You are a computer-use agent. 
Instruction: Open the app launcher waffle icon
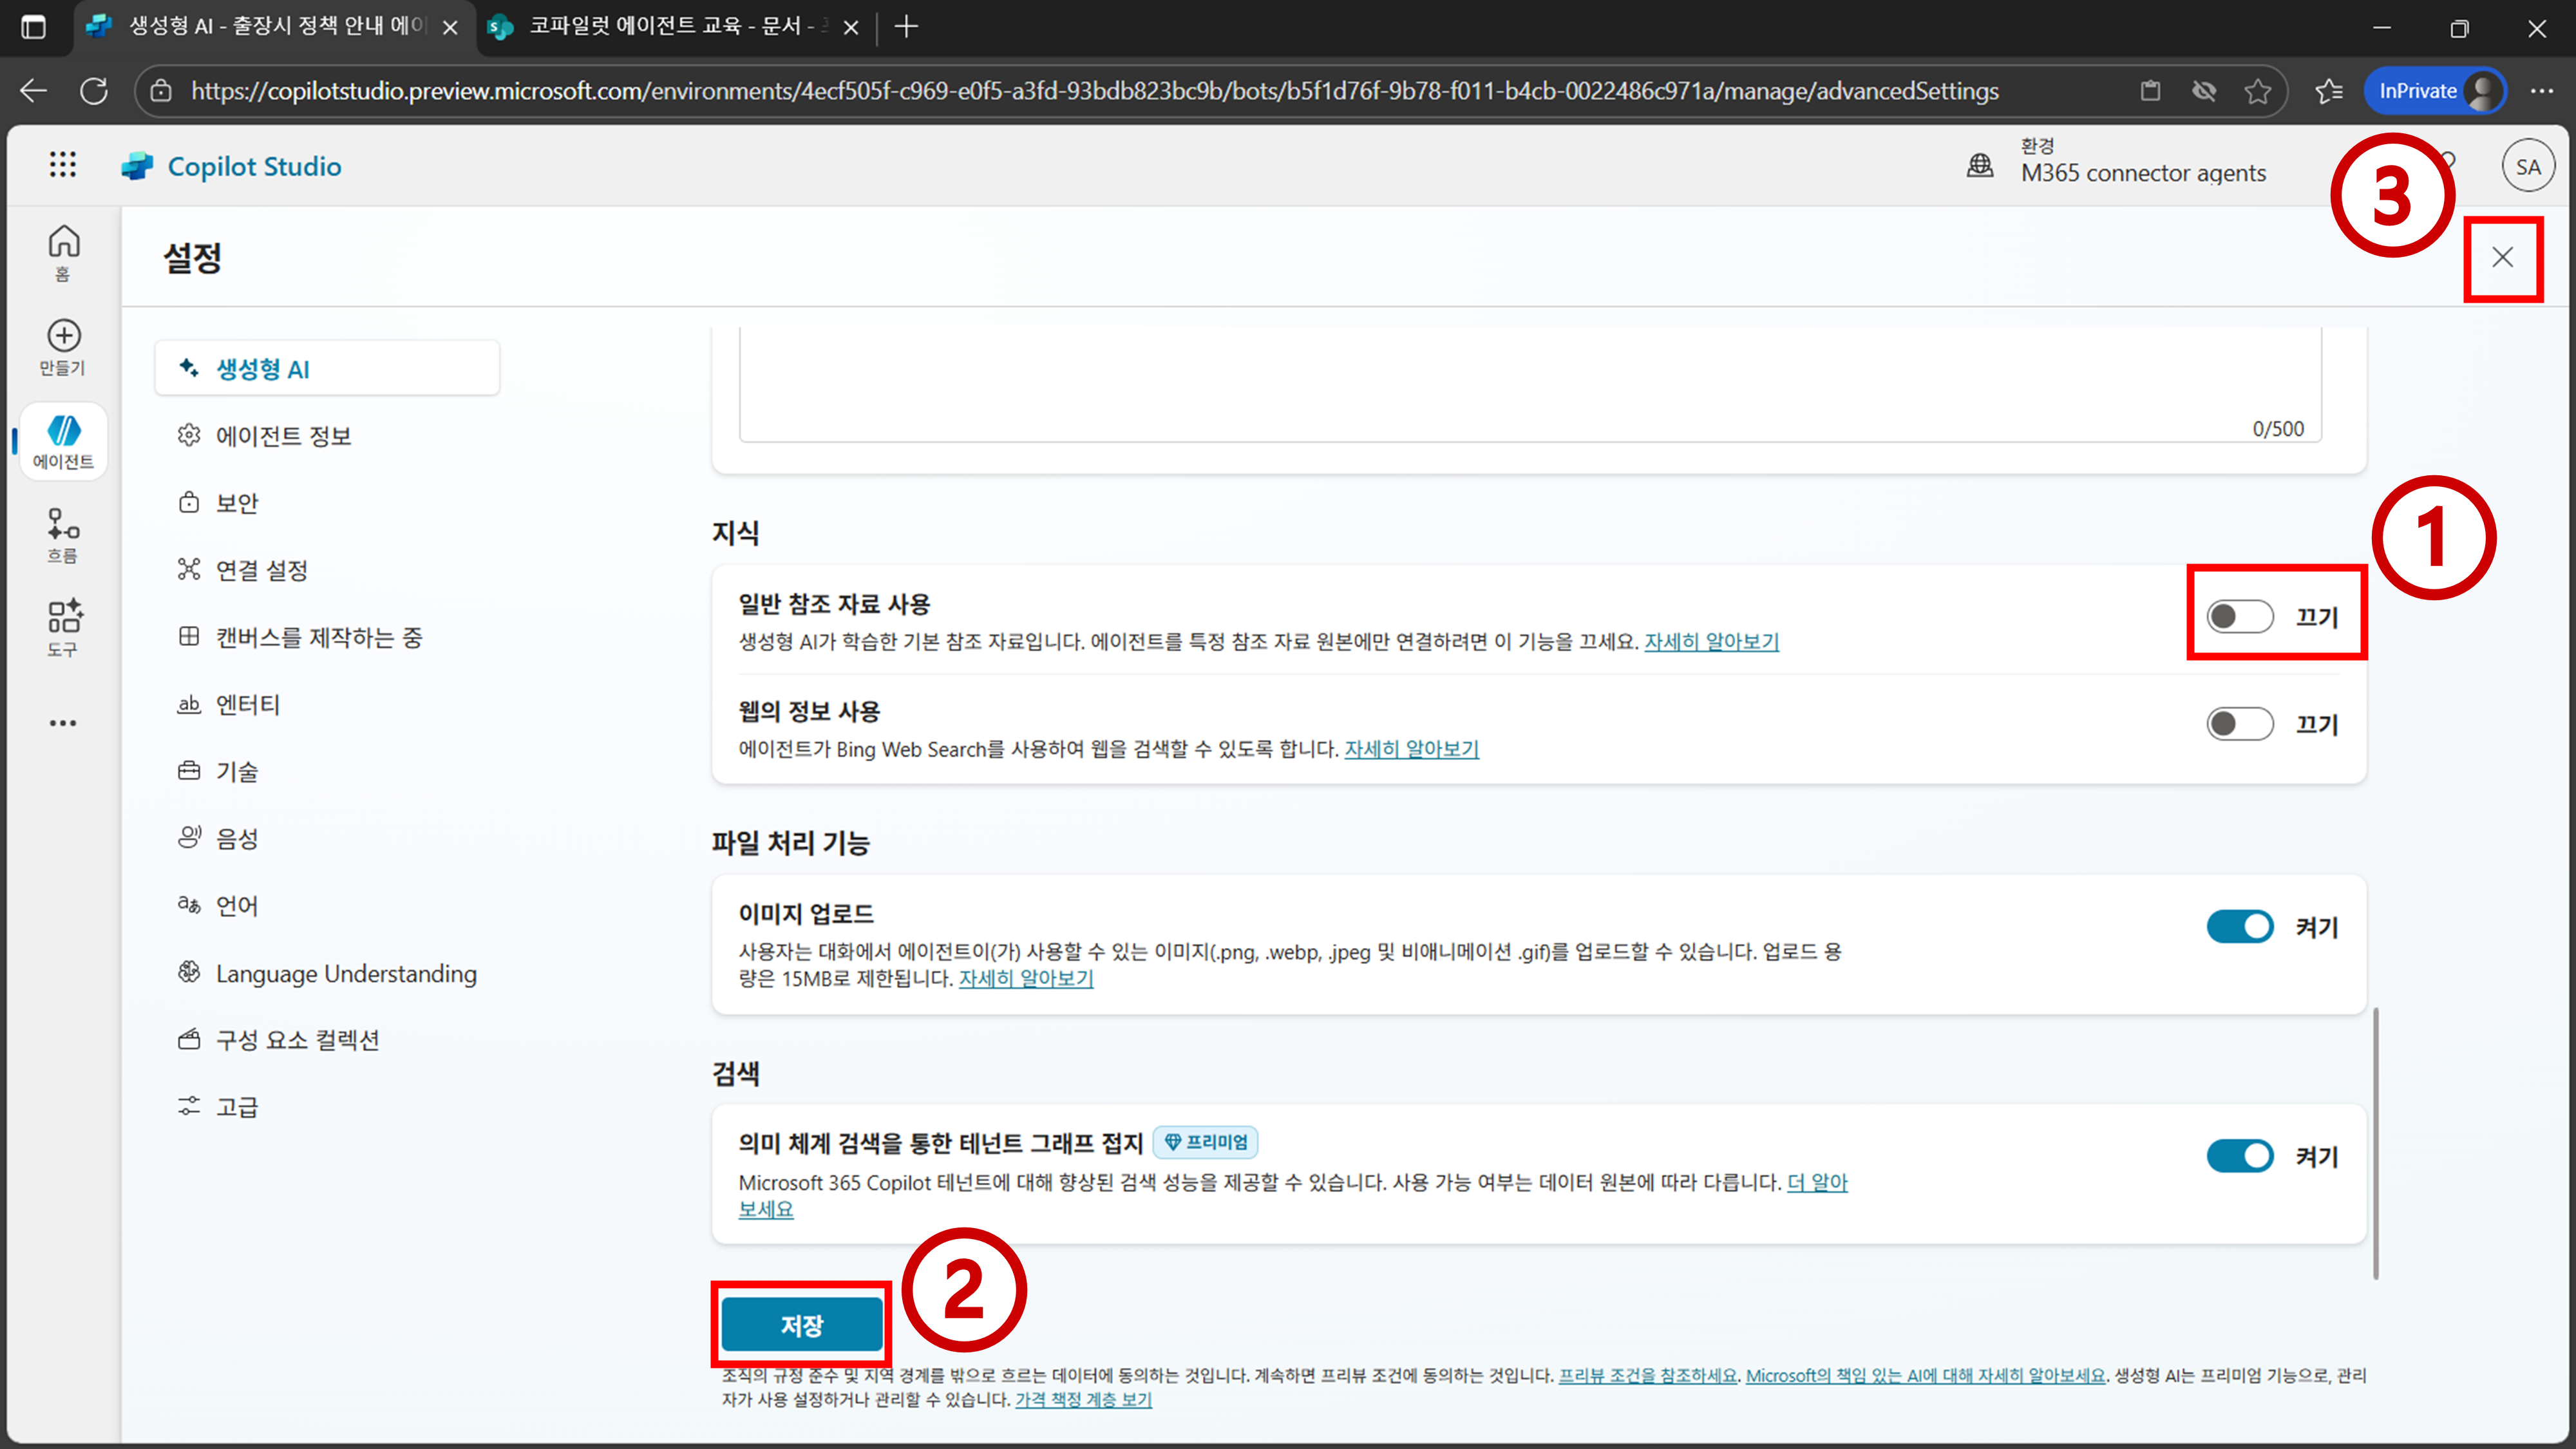[62, 165]
